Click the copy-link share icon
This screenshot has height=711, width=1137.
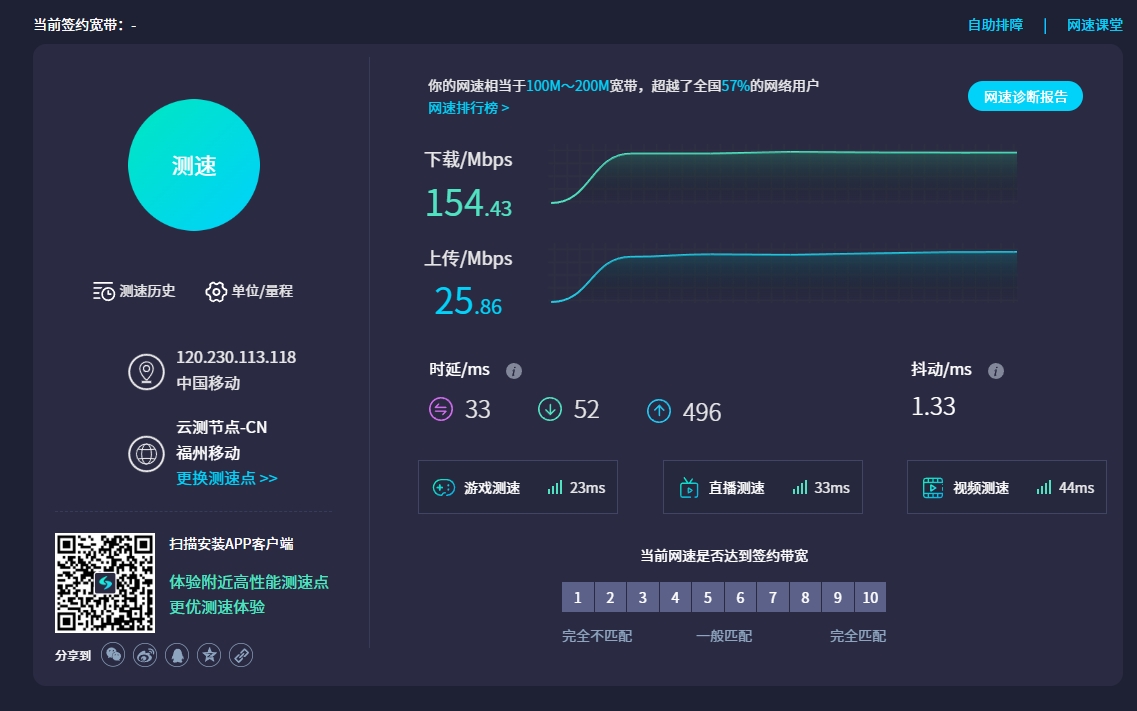239,655
